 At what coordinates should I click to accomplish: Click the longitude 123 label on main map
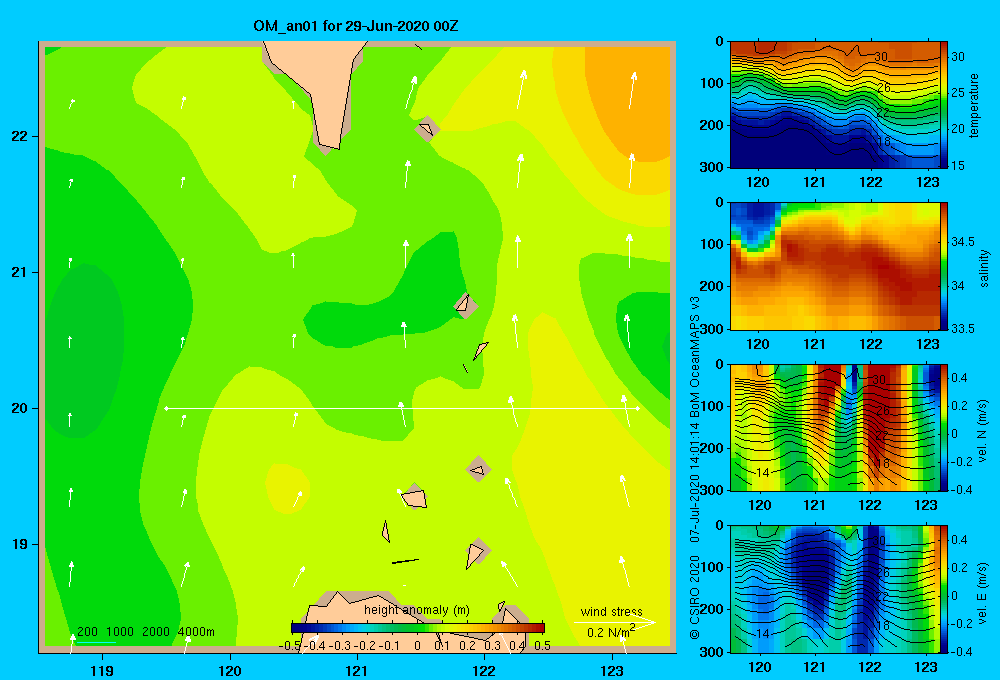tap(612, 670)
